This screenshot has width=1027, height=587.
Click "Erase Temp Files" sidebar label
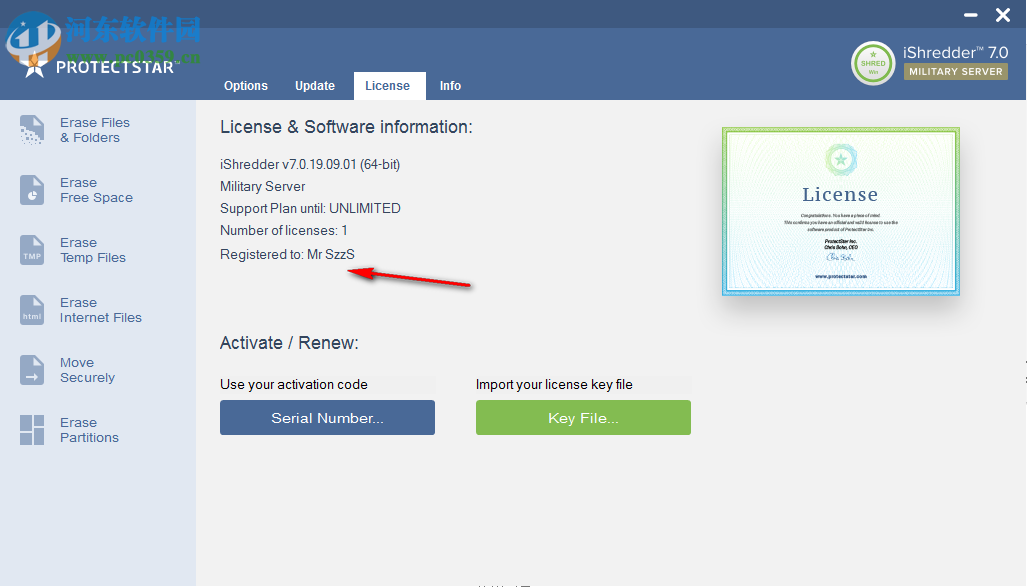[x=93, y=250]
